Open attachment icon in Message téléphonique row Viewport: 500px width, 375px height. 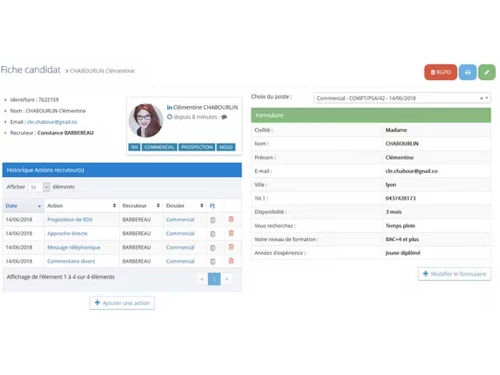point(213,248)
